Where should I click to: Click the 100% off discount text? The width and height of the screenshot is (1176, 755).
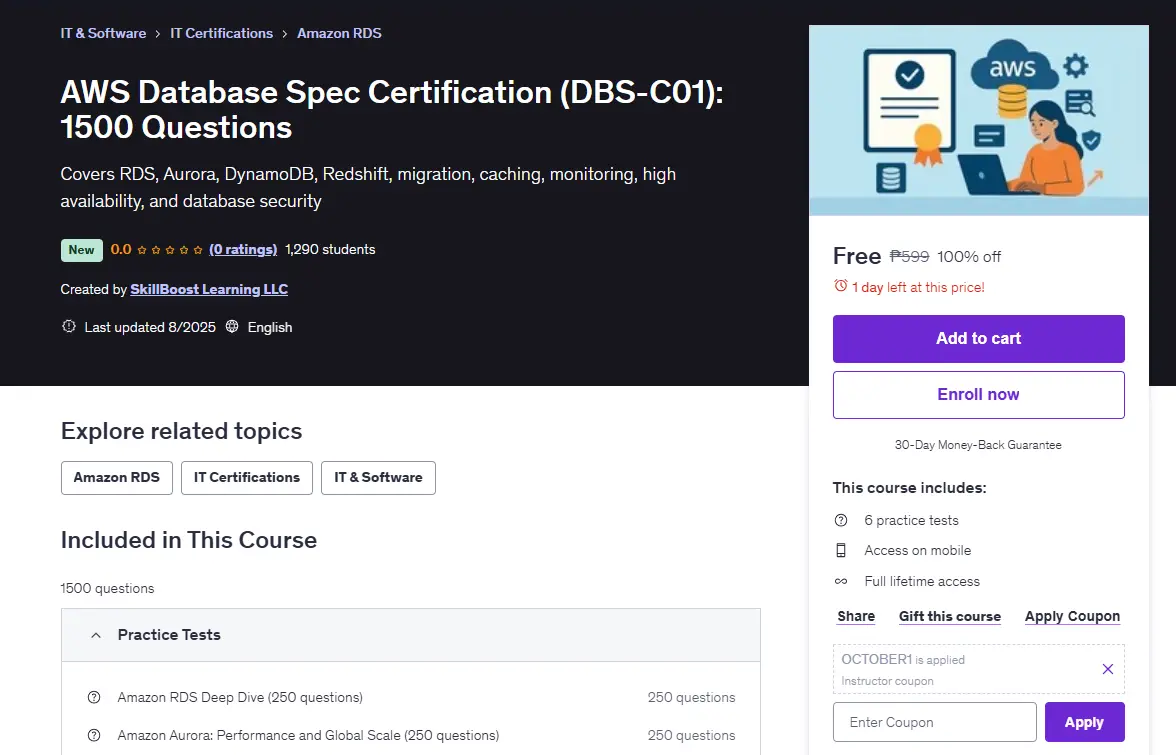point(969,256)
